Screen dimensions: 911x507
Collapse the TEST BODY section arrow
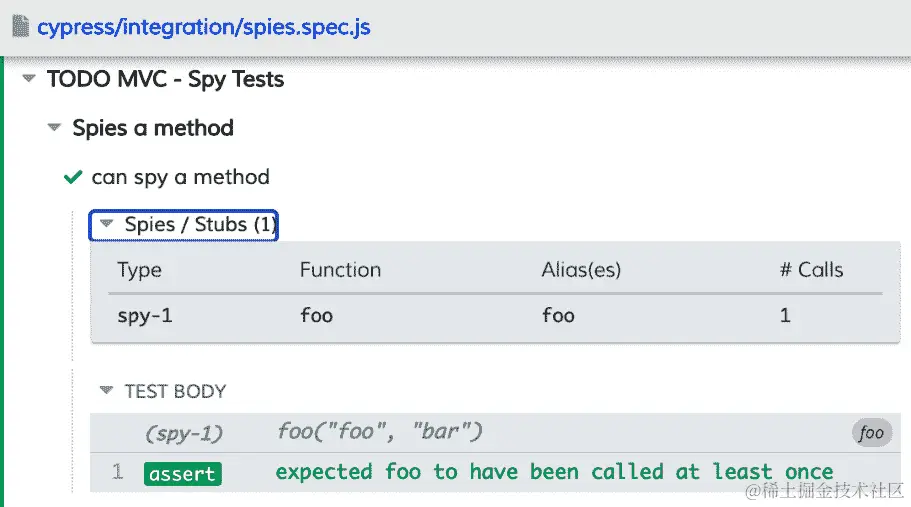pos(105,391)
